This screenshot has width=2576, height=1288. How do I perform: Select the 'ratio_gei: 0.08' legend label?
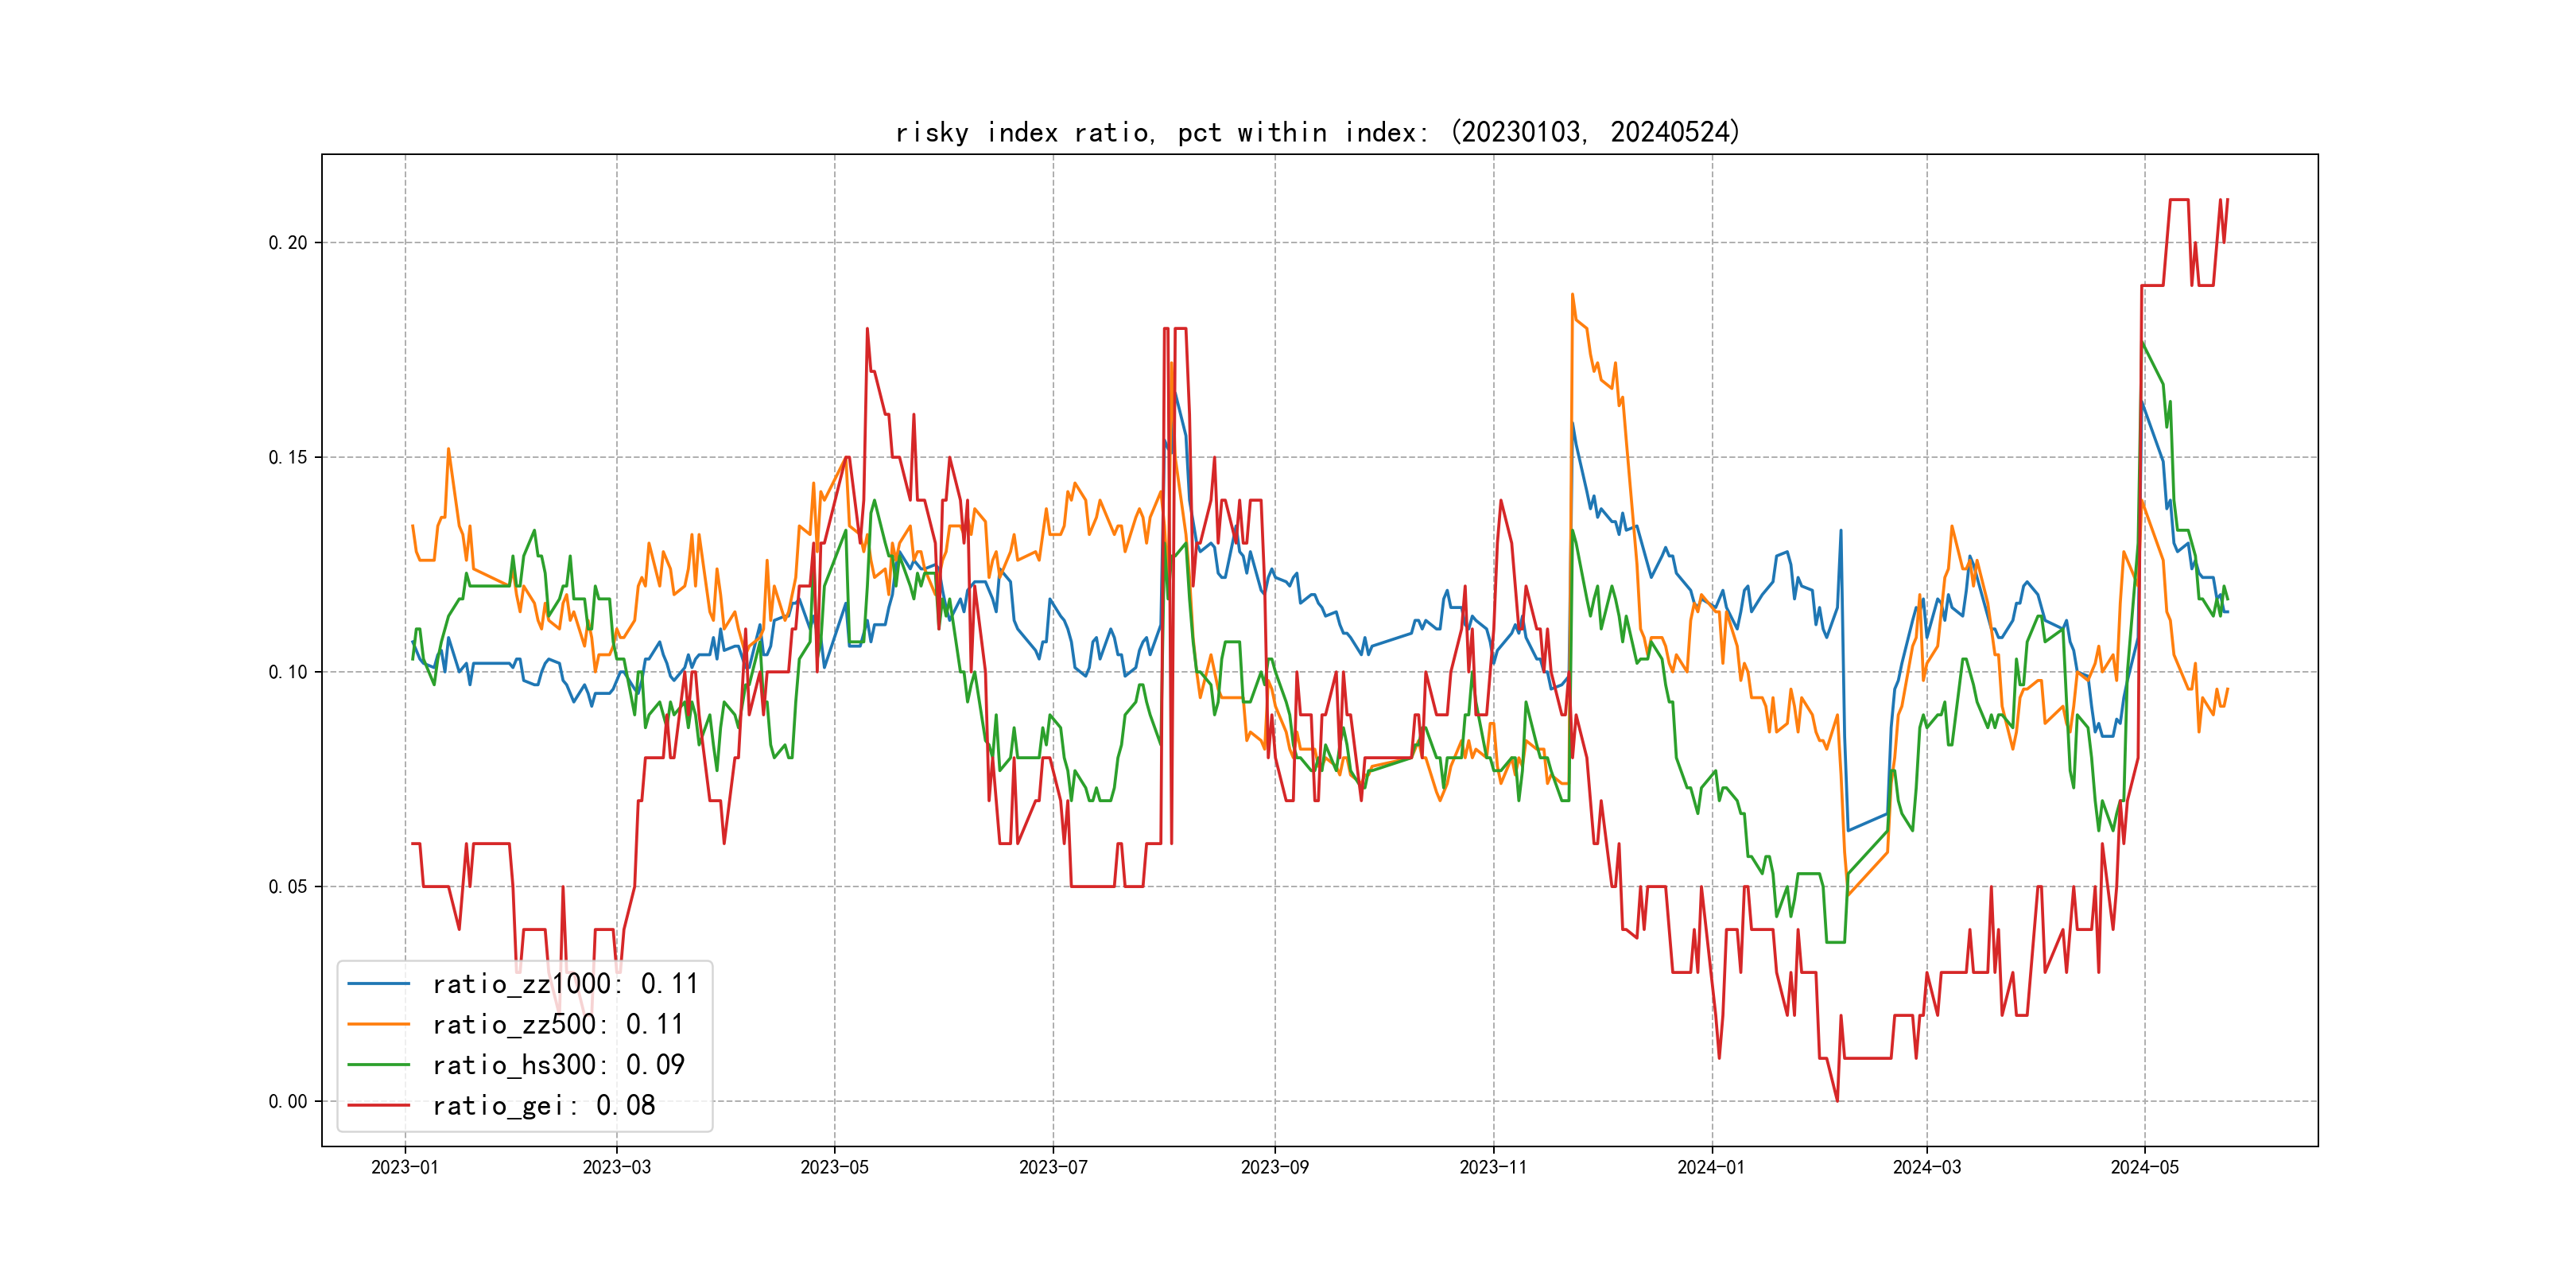coord(543,1105)
